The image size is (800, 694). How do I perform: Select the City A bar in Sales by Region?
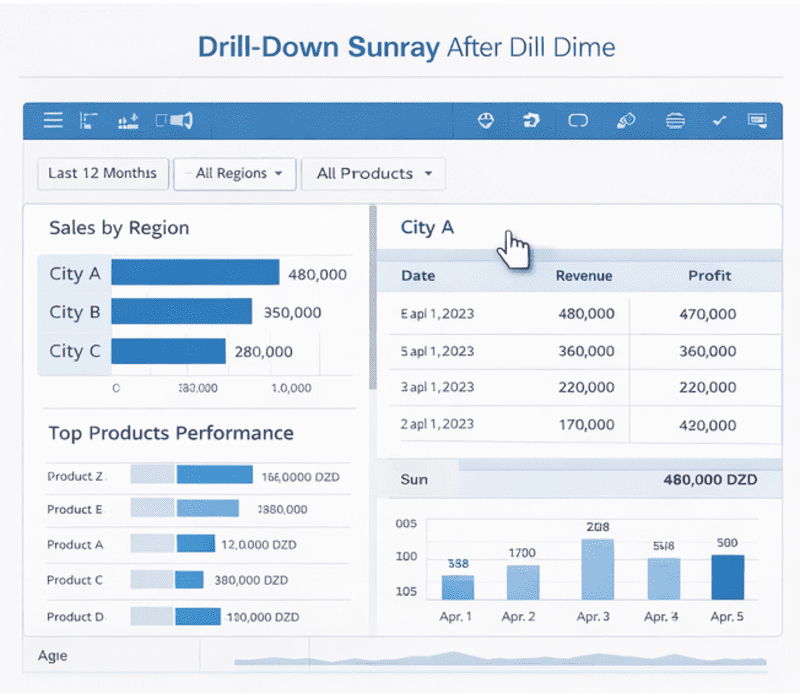(x=195, y=273)
